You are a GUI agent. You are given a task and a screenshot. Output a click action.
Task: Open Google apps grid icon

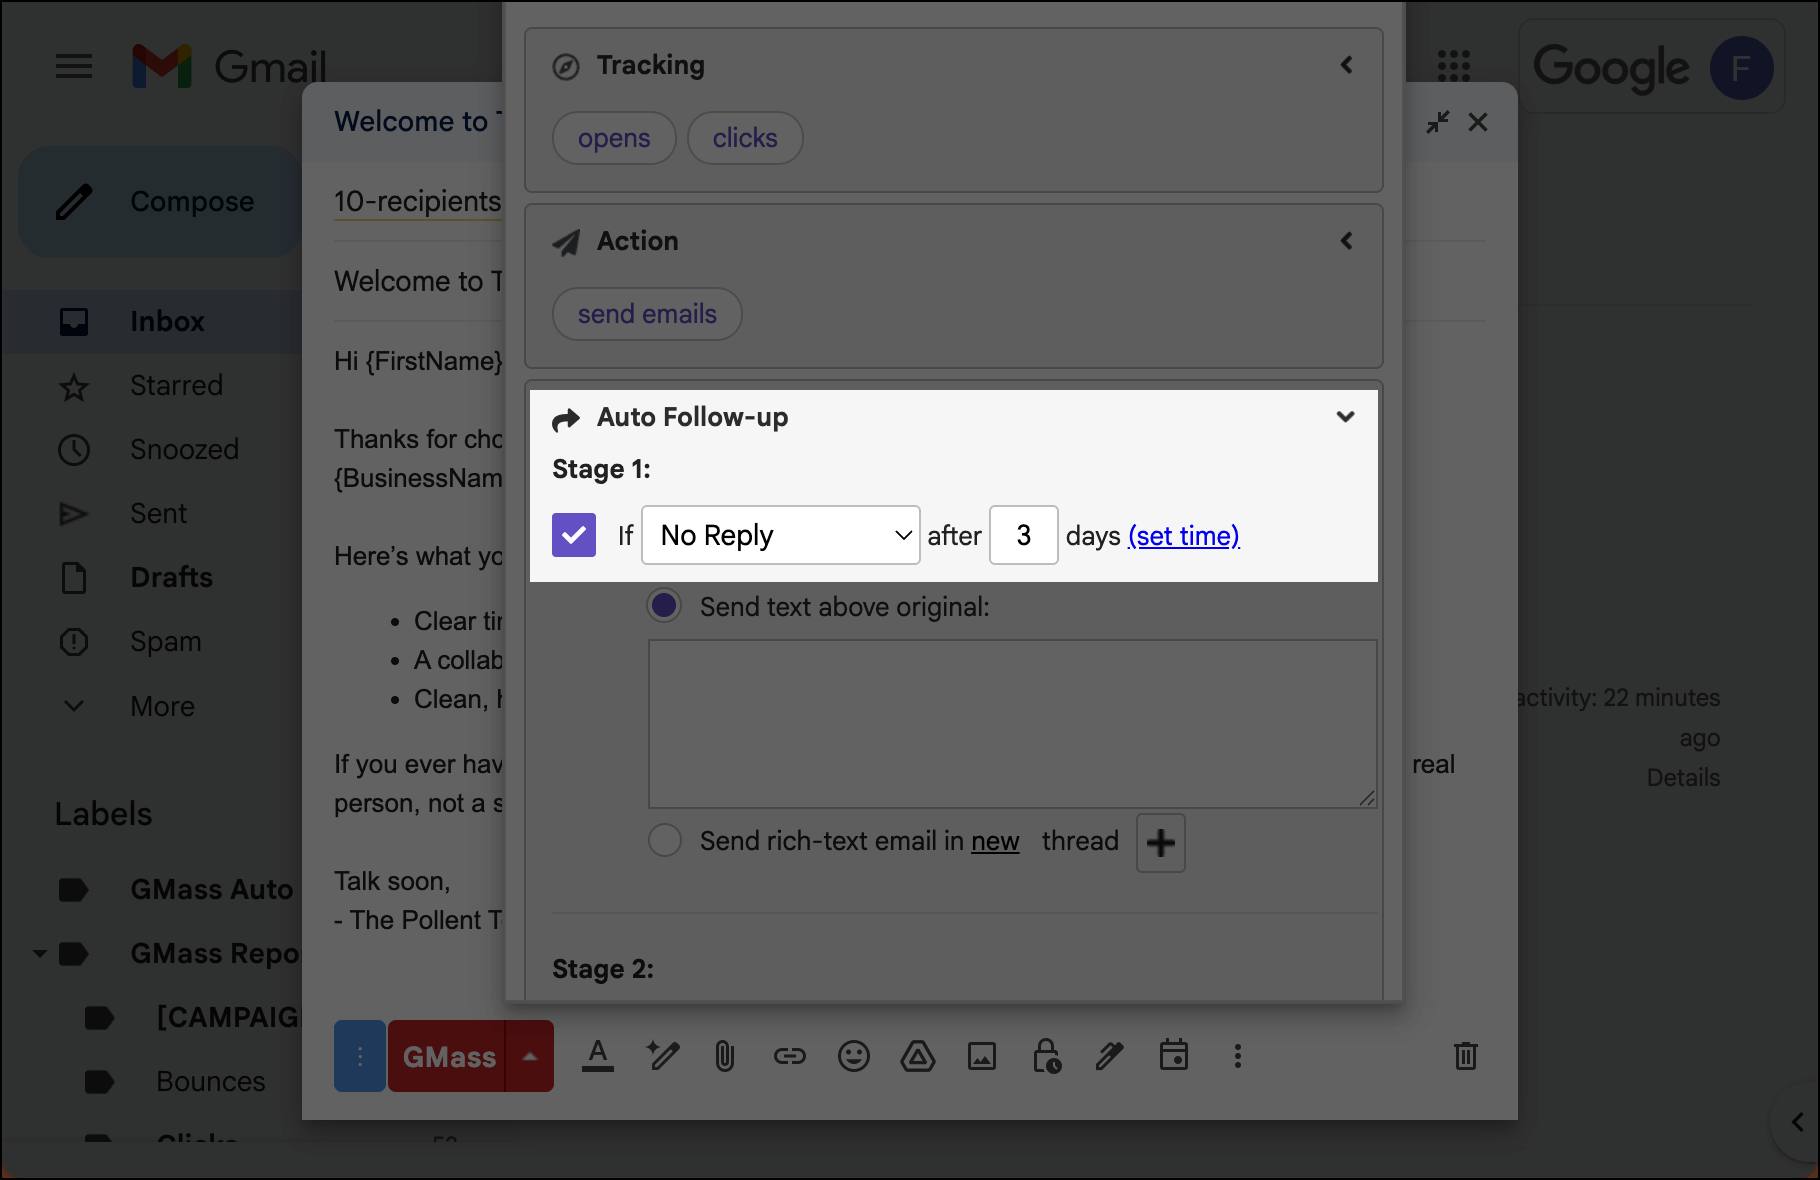coord(1453,67)
